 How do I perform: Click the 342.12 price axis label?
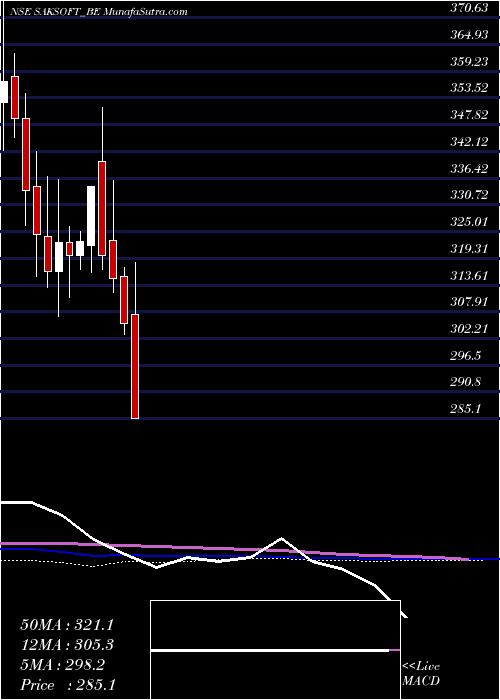pos(469,142)
